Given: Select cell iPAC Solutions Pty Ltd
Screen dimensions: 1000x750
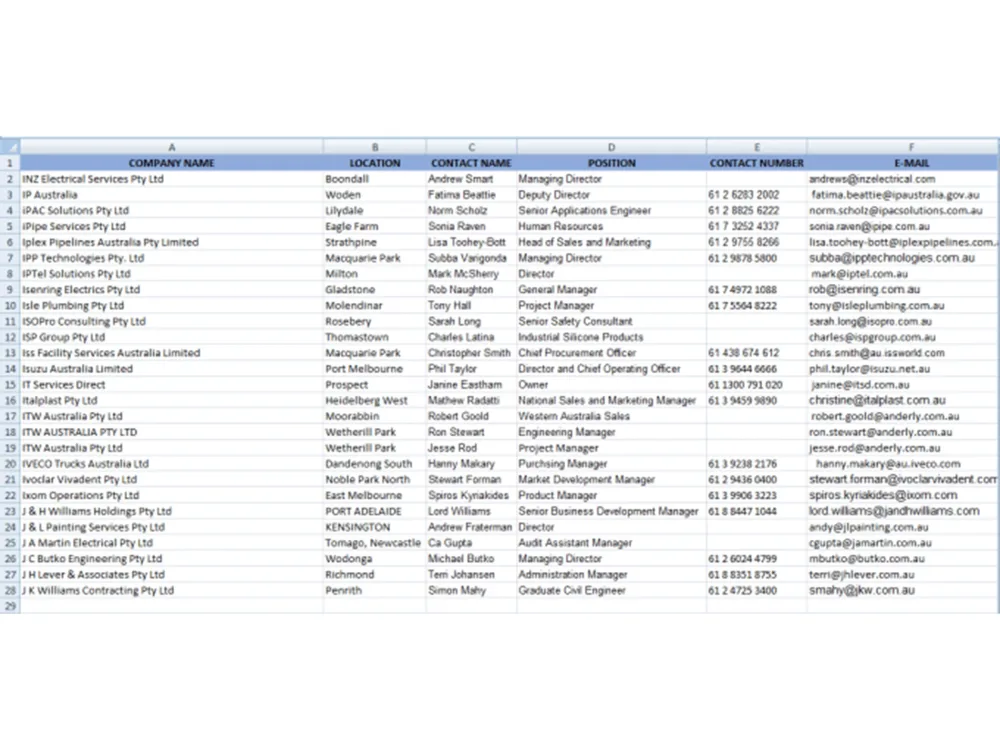Looking at the screenshot, I should point(172,210).
